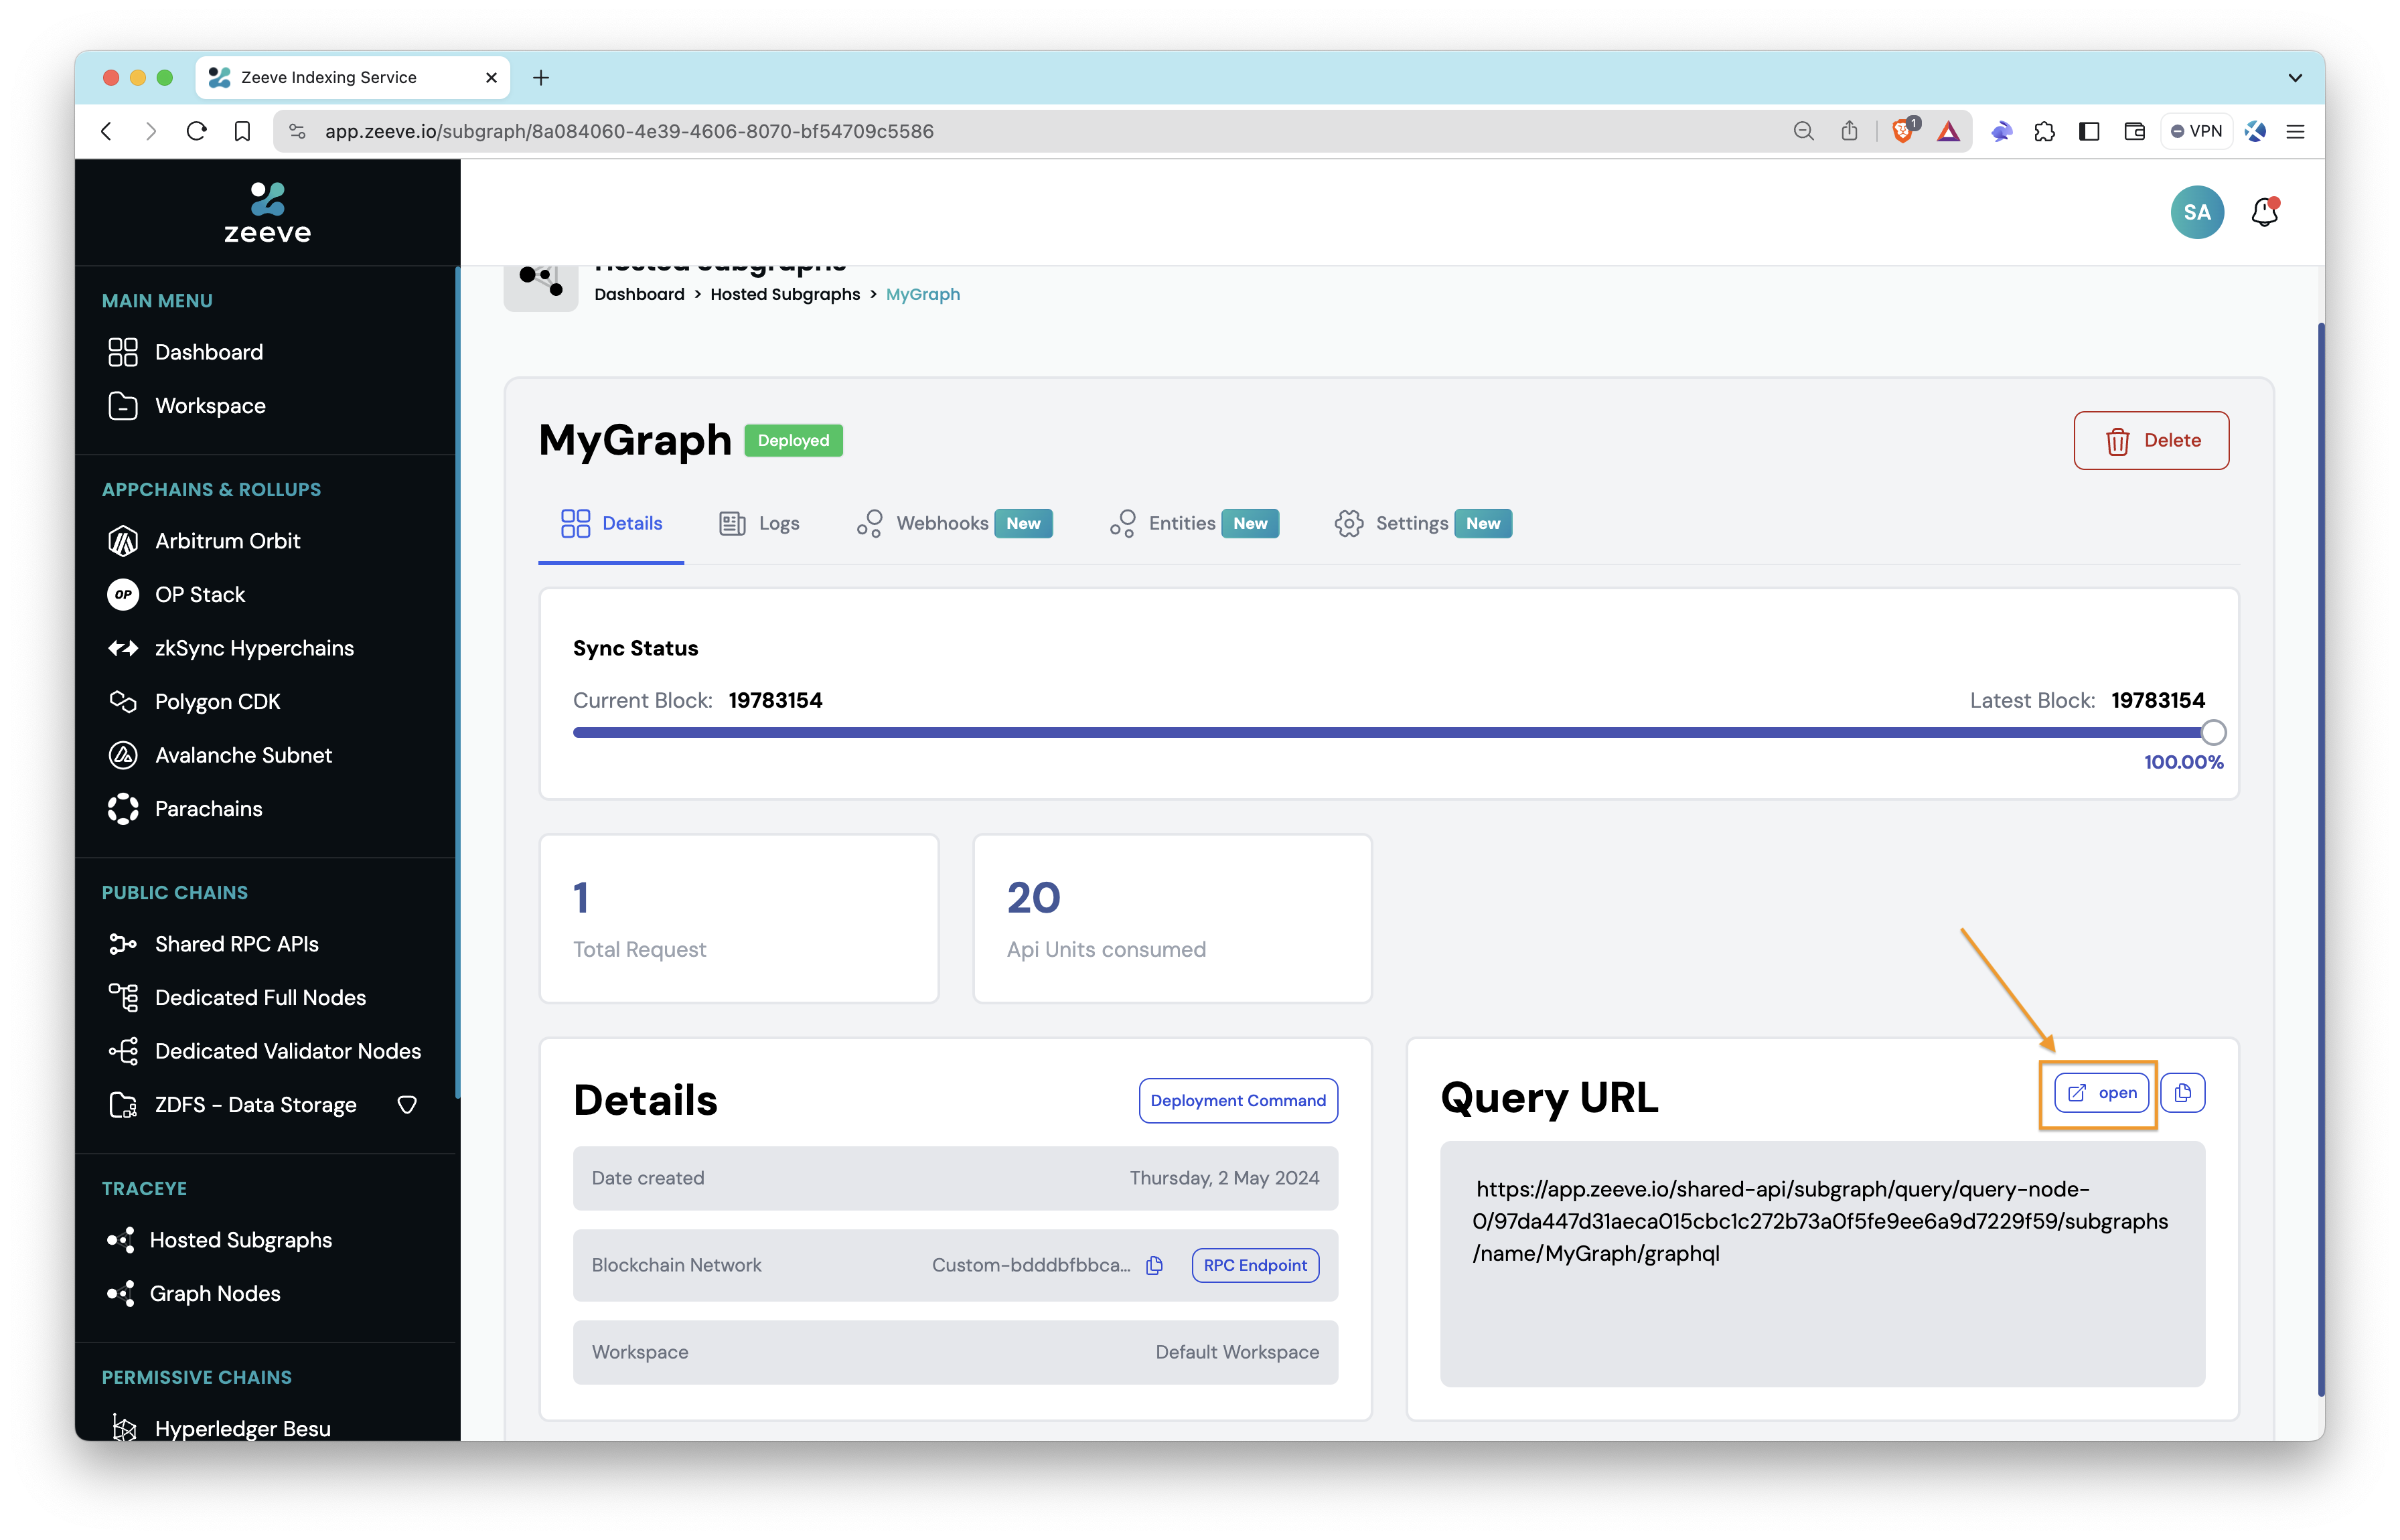Click the Total Request card
Screen dimensions: 2400x1540
738,918
